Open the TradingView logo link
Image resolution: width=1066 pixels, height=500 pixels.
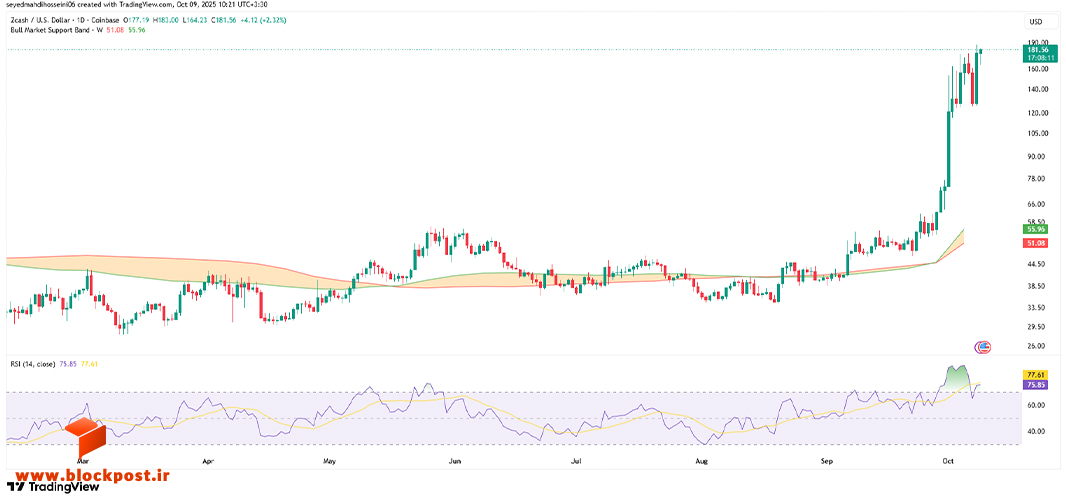coord(53,487)
